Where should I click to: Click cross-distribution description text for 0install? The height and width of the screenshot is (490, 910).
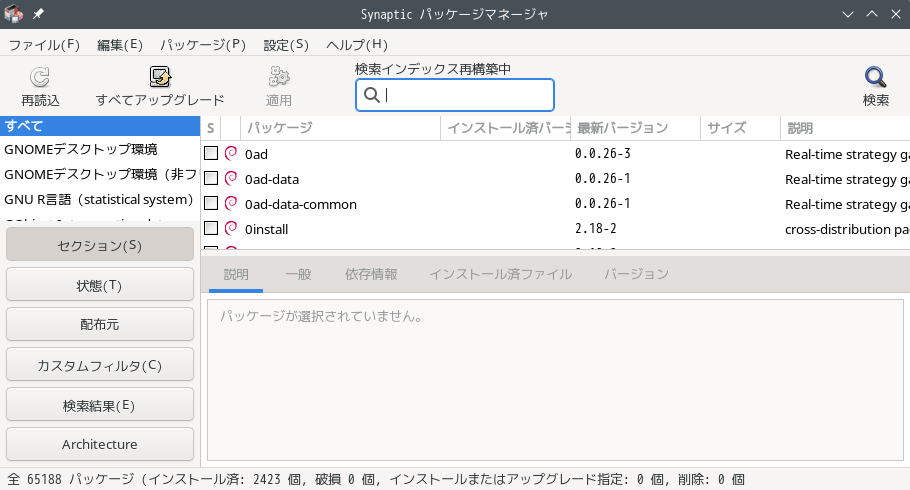[847, 229]
